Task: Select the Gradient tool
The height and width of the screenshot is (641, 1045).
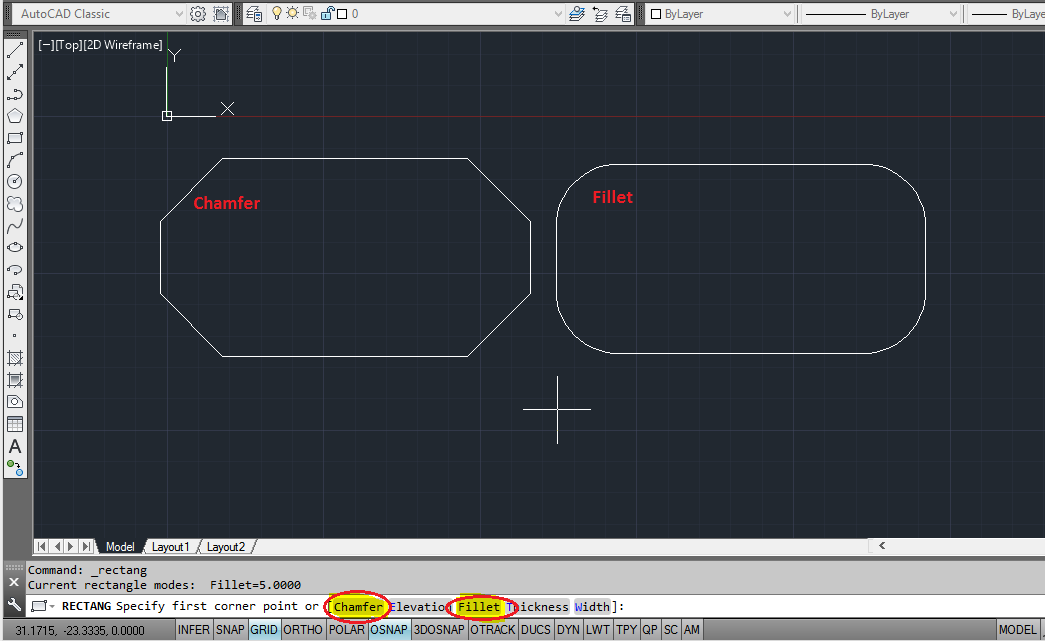Action: pos(15,380)
